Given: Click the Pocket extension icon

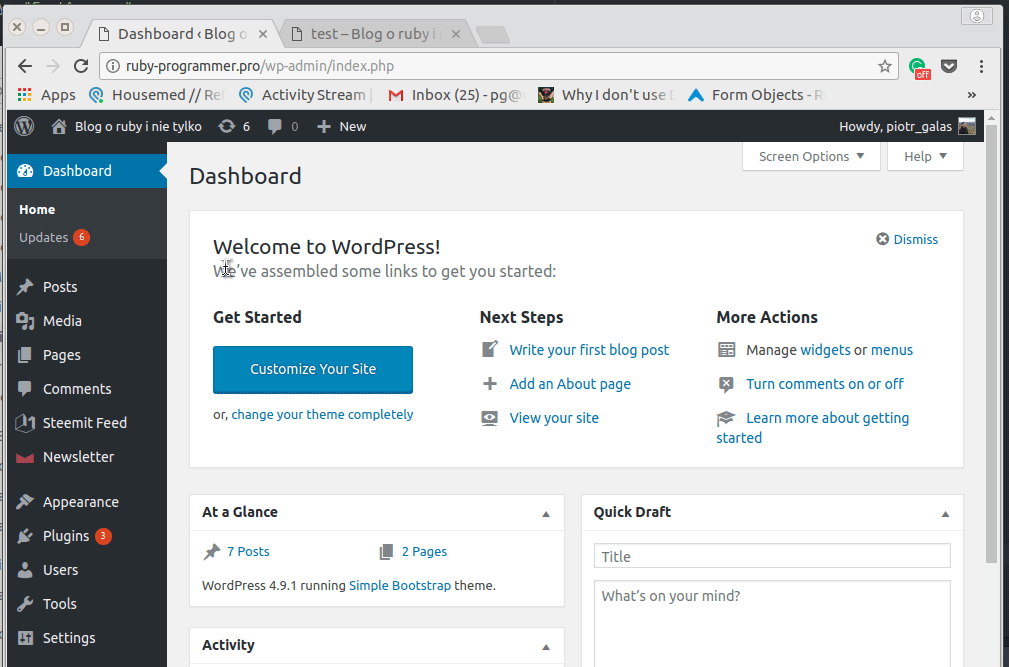Looking at the screenshot, I should (x=949, y=66).
